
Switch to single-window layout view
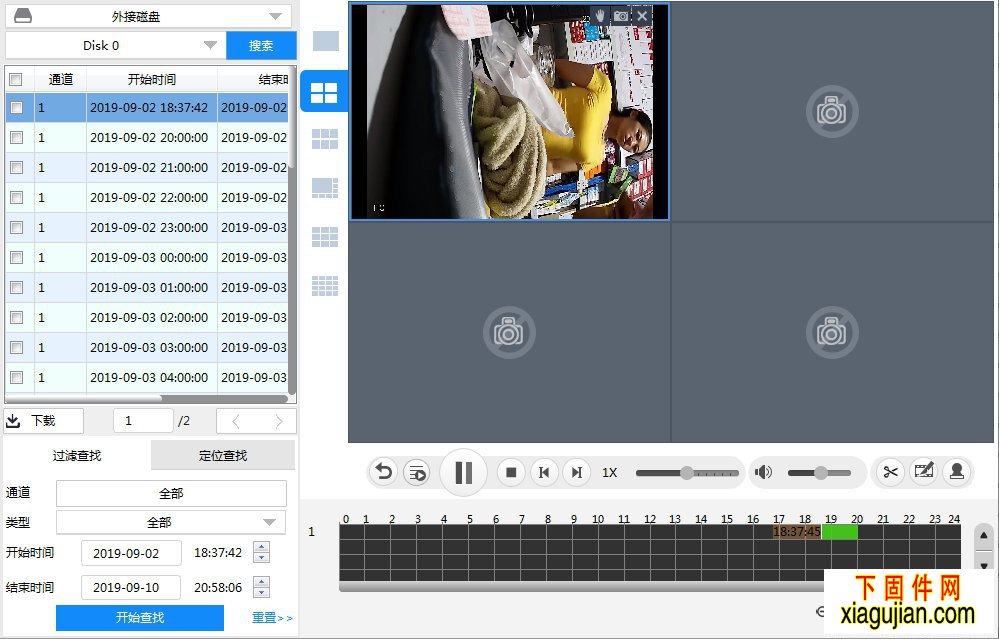326,41
